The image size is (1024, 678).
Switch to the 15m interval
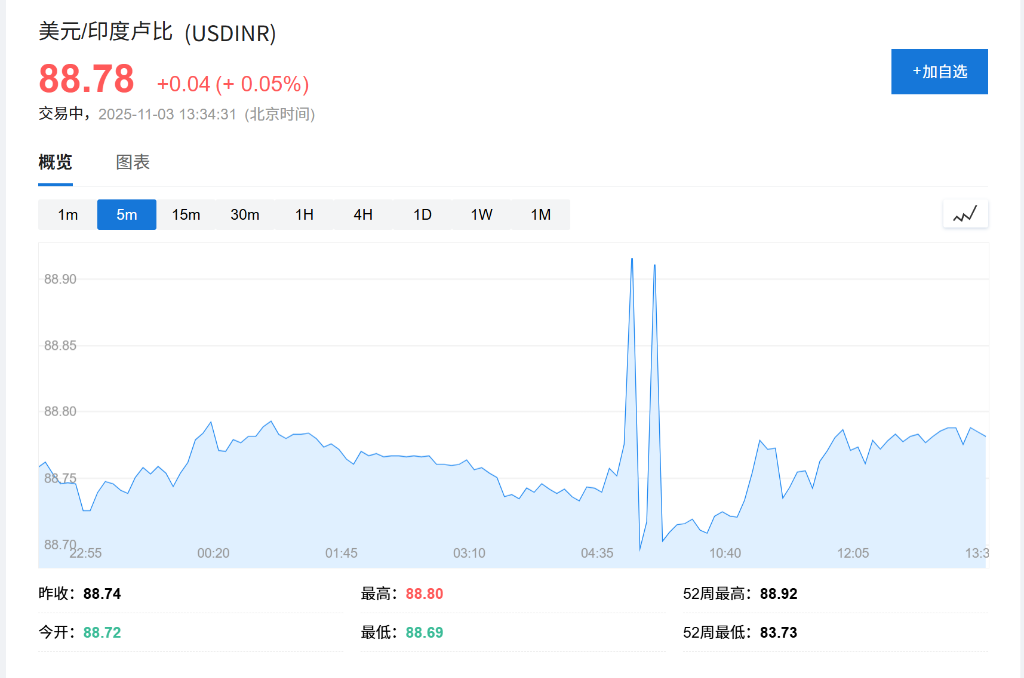[x=186, y=214]
